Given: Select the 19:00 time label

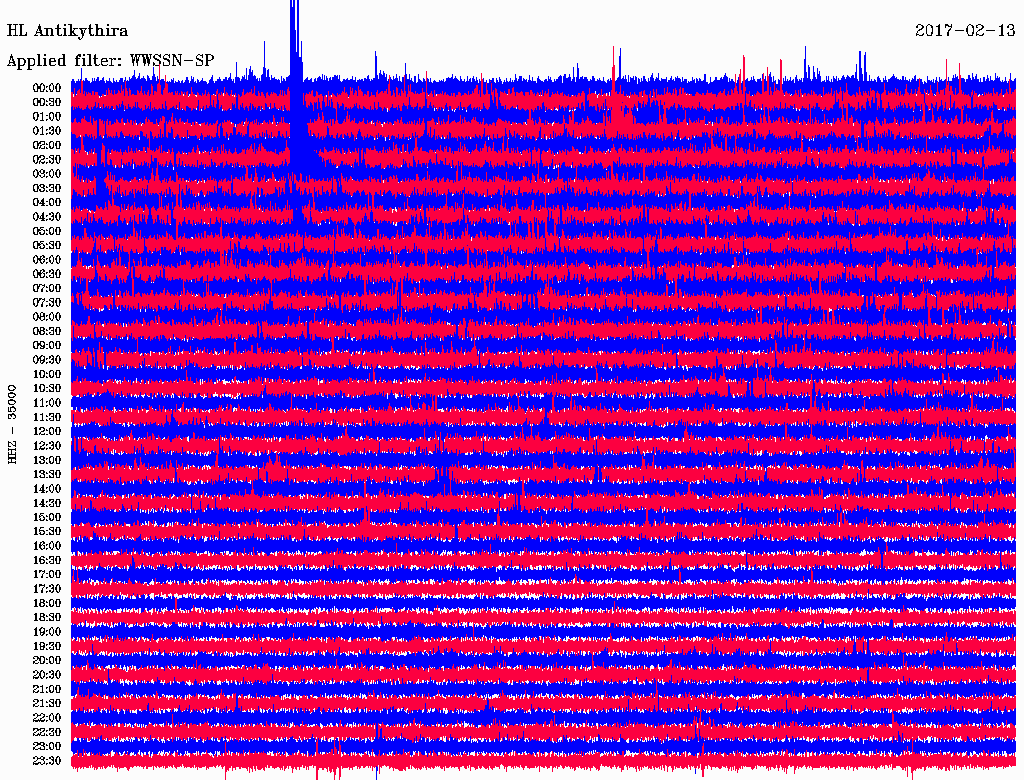Looking at the screenshot, I should coord(47,632).
